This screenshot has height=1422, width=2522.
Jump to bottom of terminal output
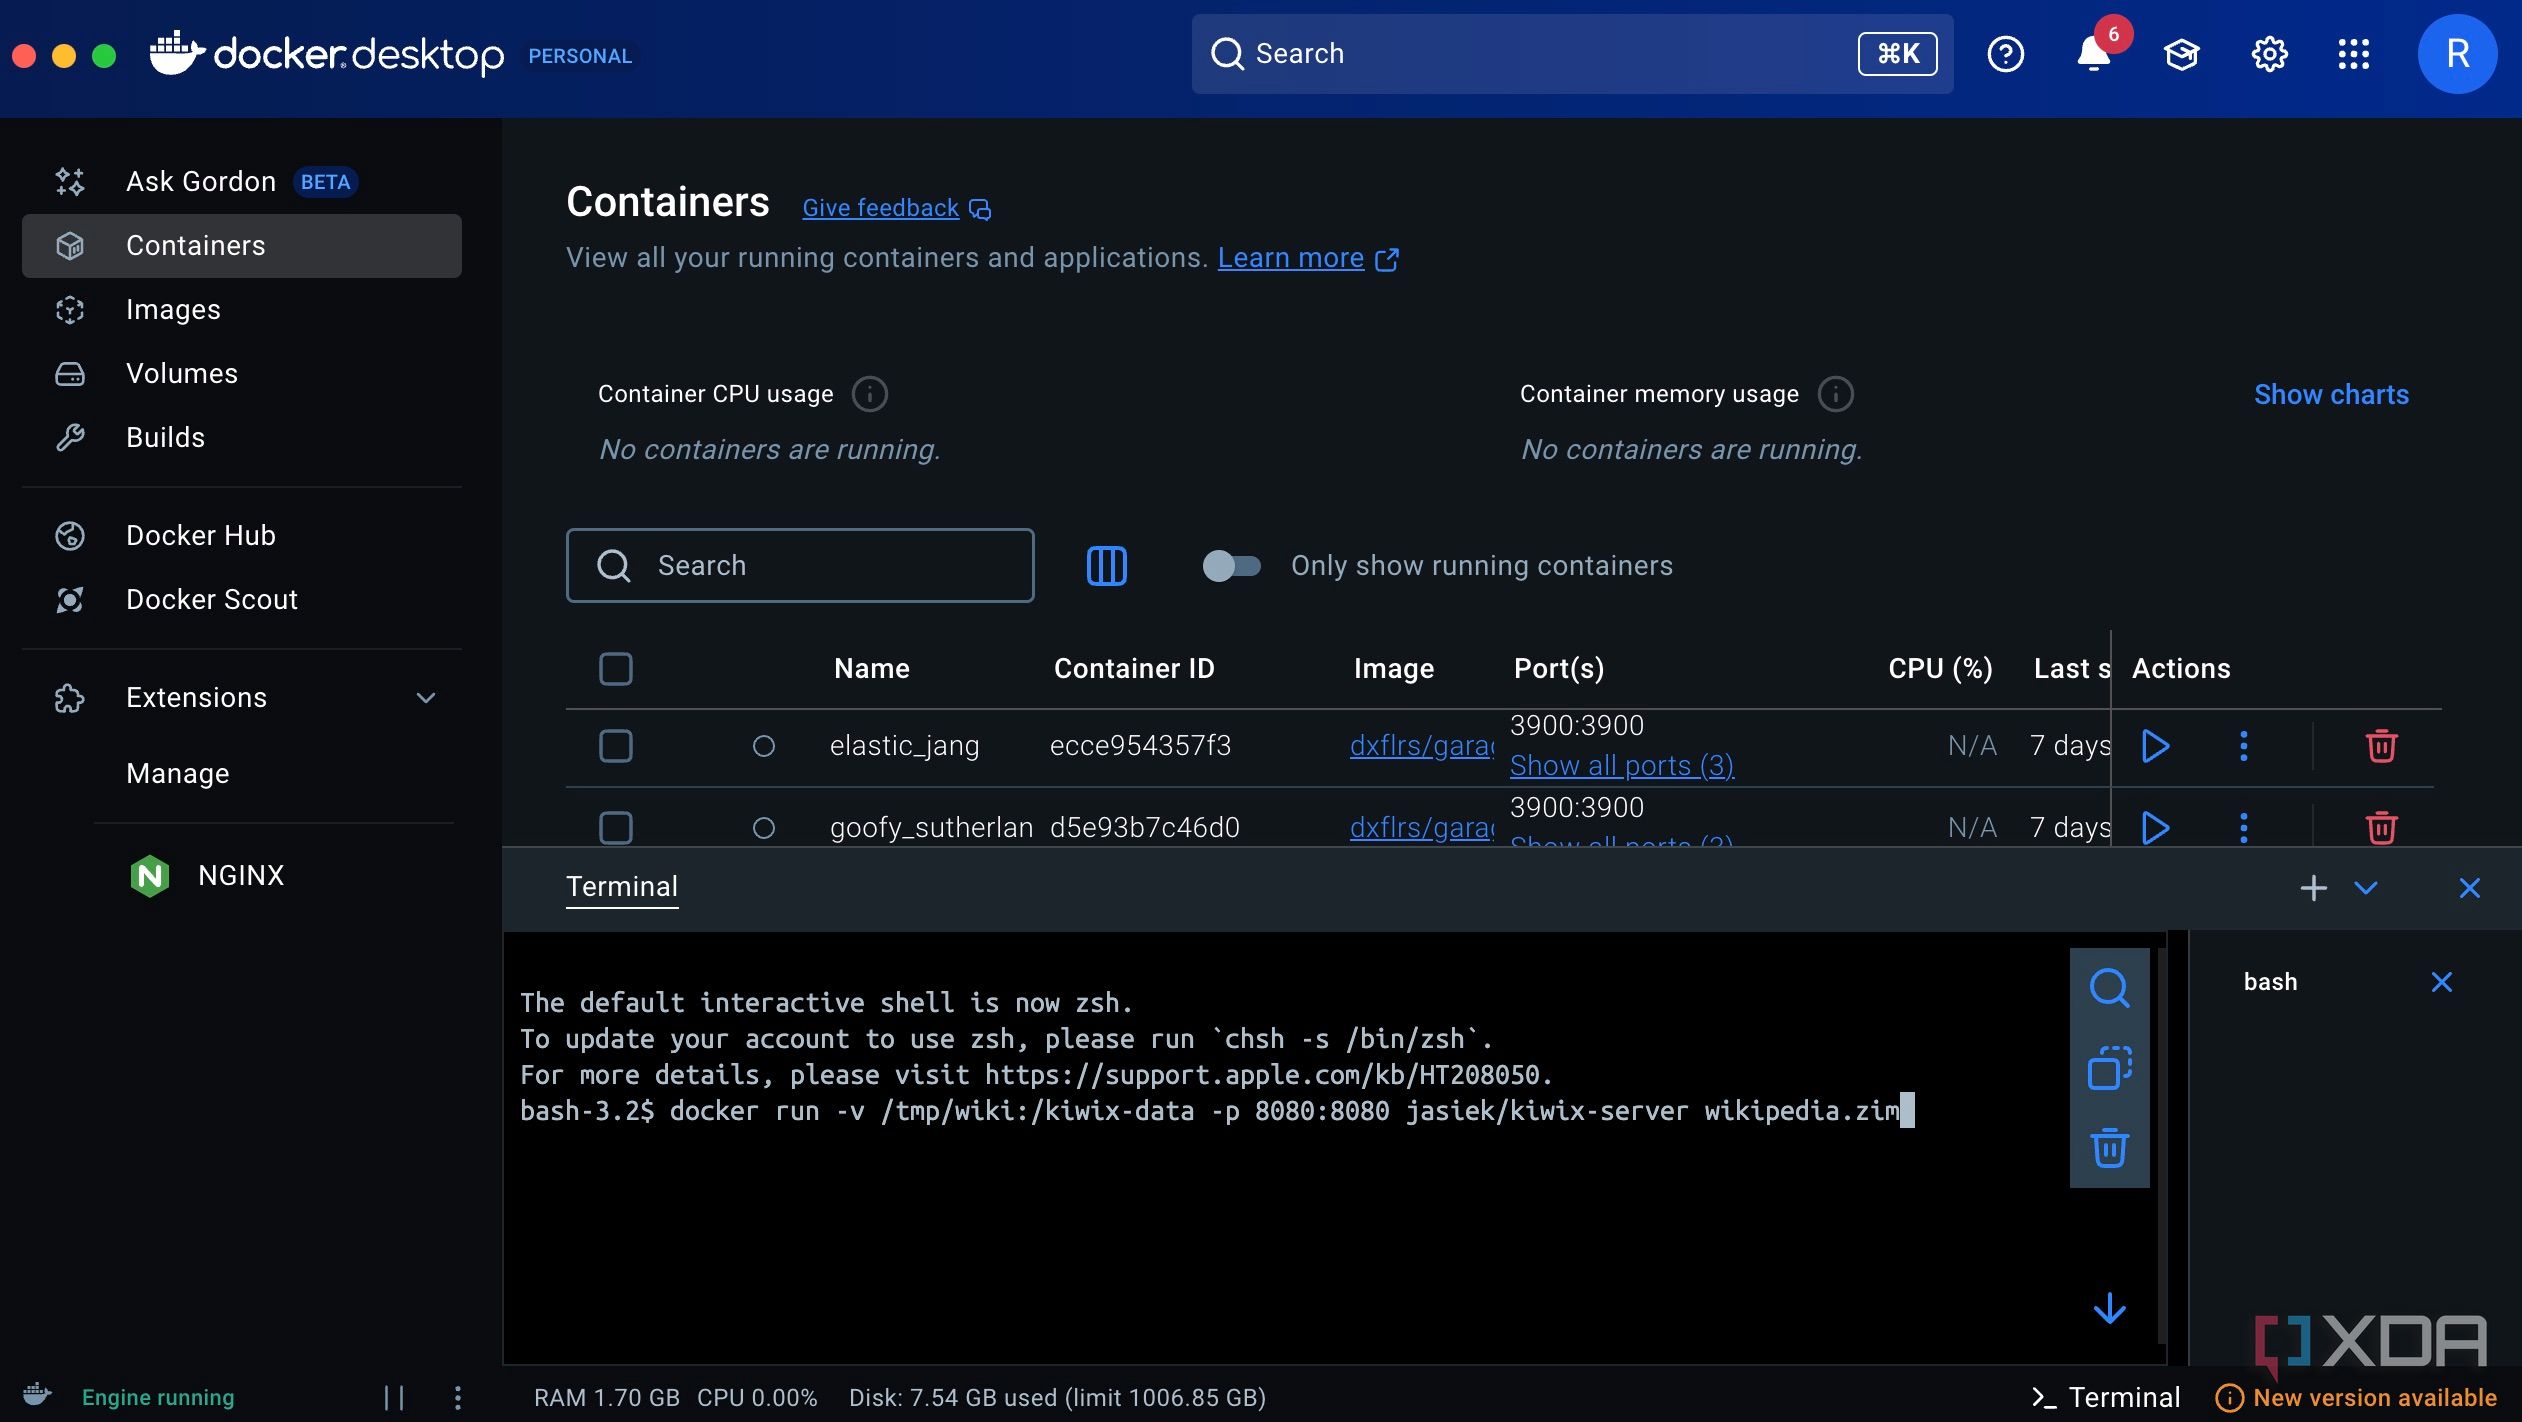pos(2109,1308)
